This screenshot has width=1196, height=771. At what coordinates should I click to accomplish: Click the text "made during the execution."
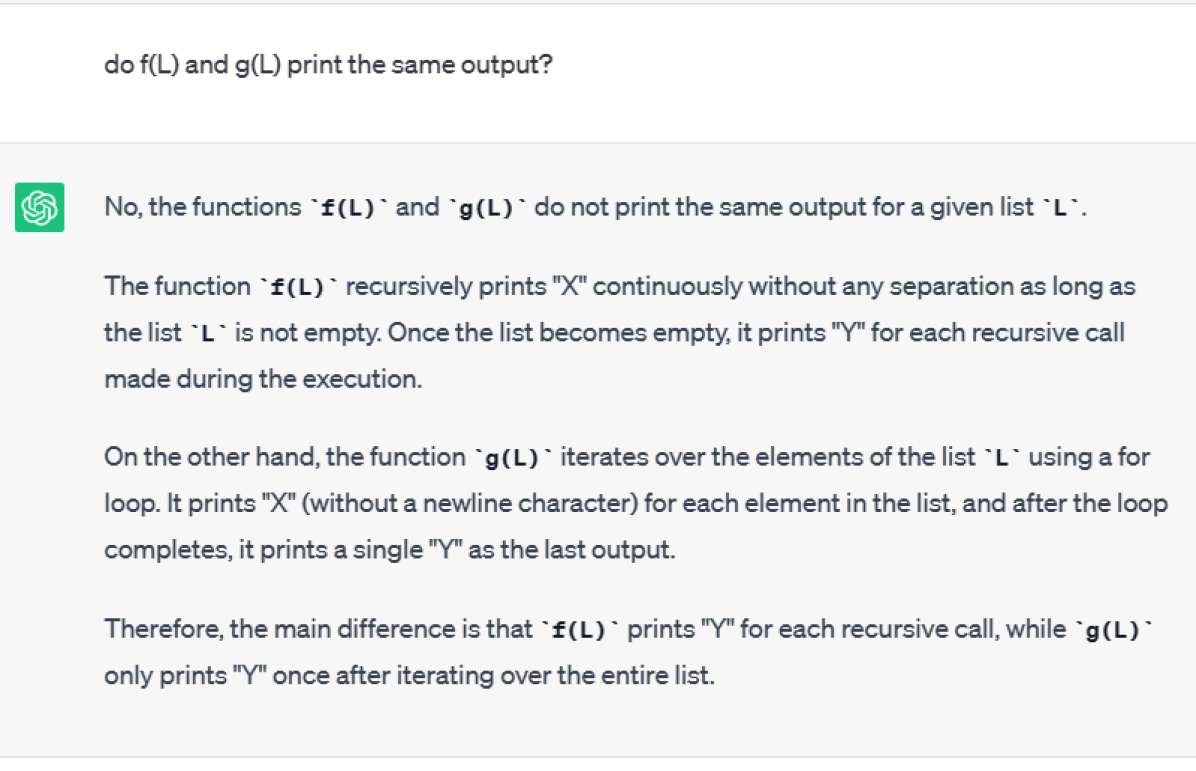click(263, 379)
